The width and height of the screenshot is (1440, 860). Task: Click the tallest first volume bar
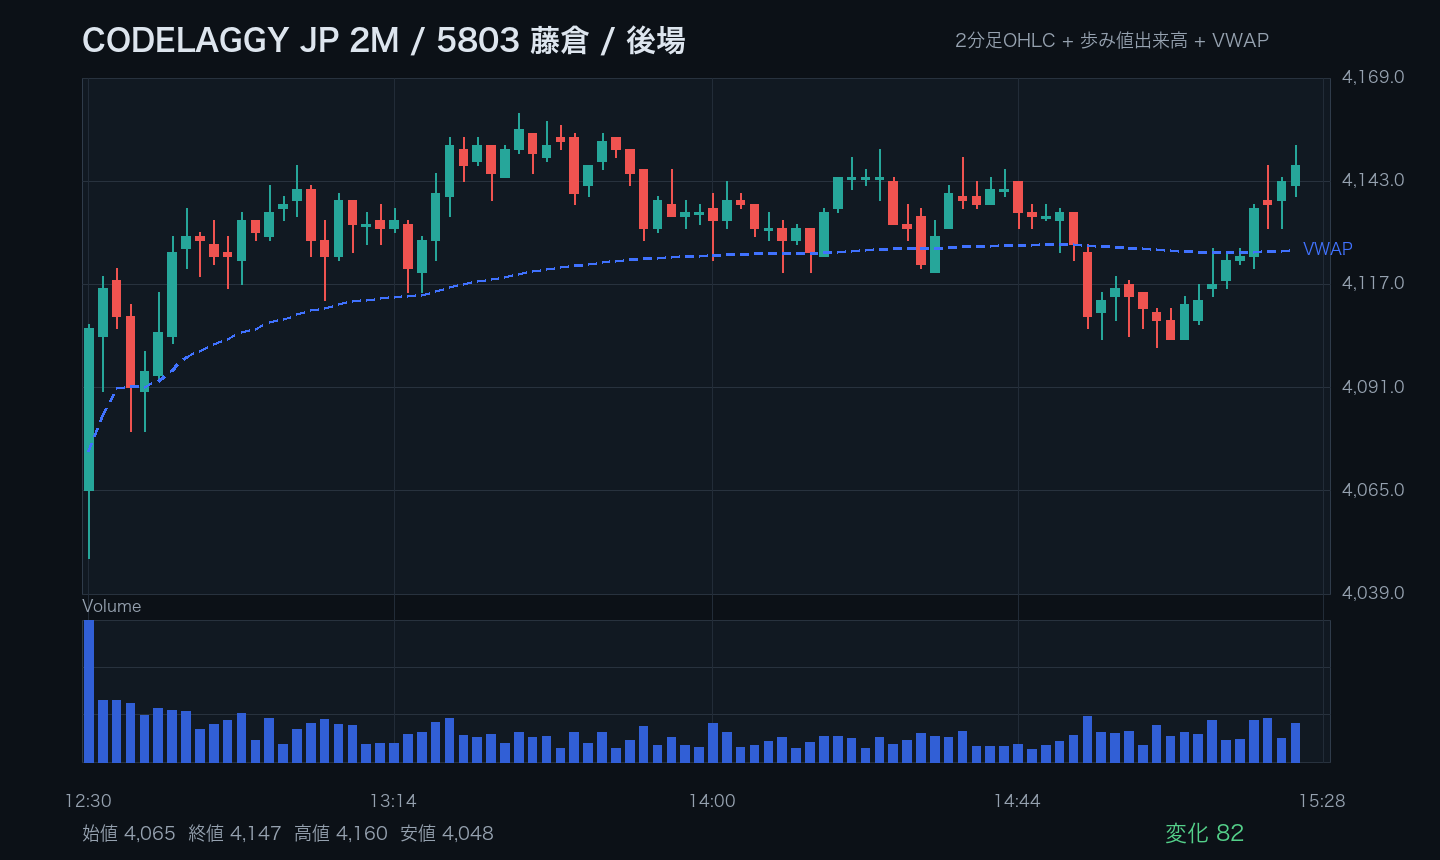point(89,691)
